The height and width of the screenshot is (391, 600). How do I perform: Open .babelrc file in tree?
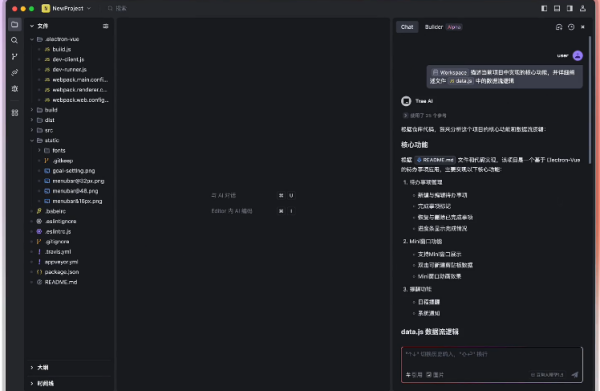(55, 211)
